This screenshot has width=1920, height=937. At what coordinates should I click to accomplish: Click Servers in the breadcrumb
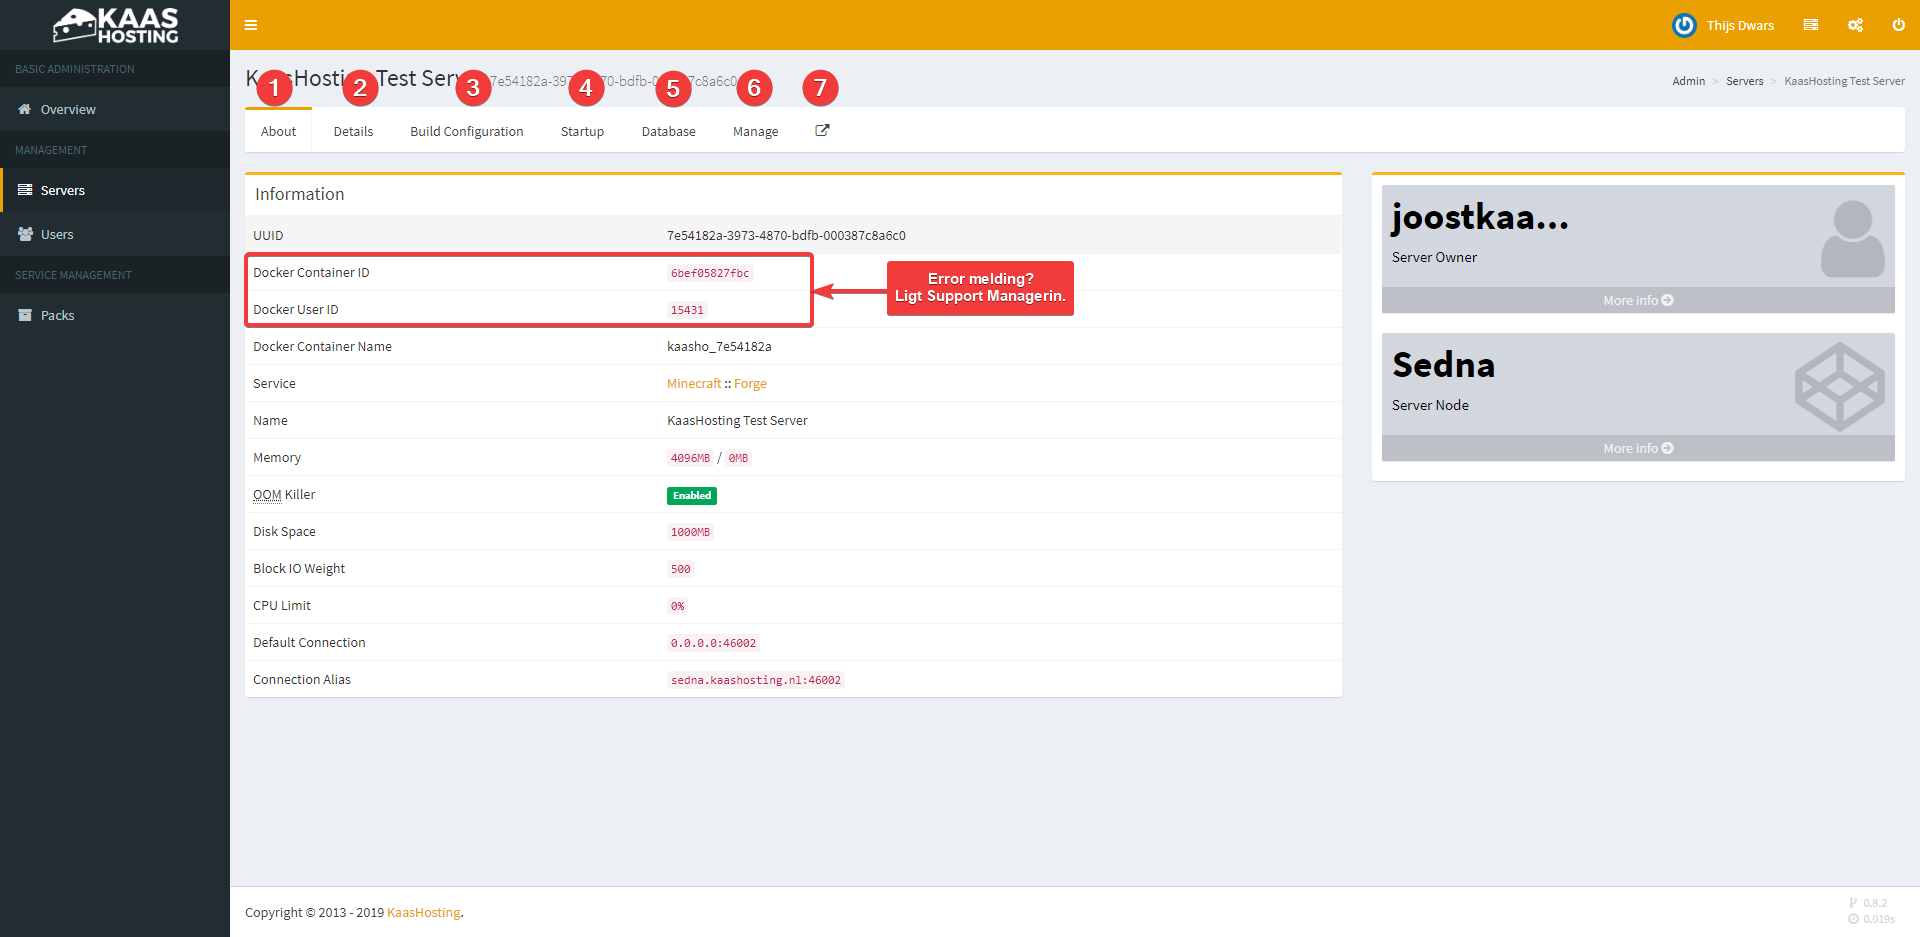[x=1744, y=81]
